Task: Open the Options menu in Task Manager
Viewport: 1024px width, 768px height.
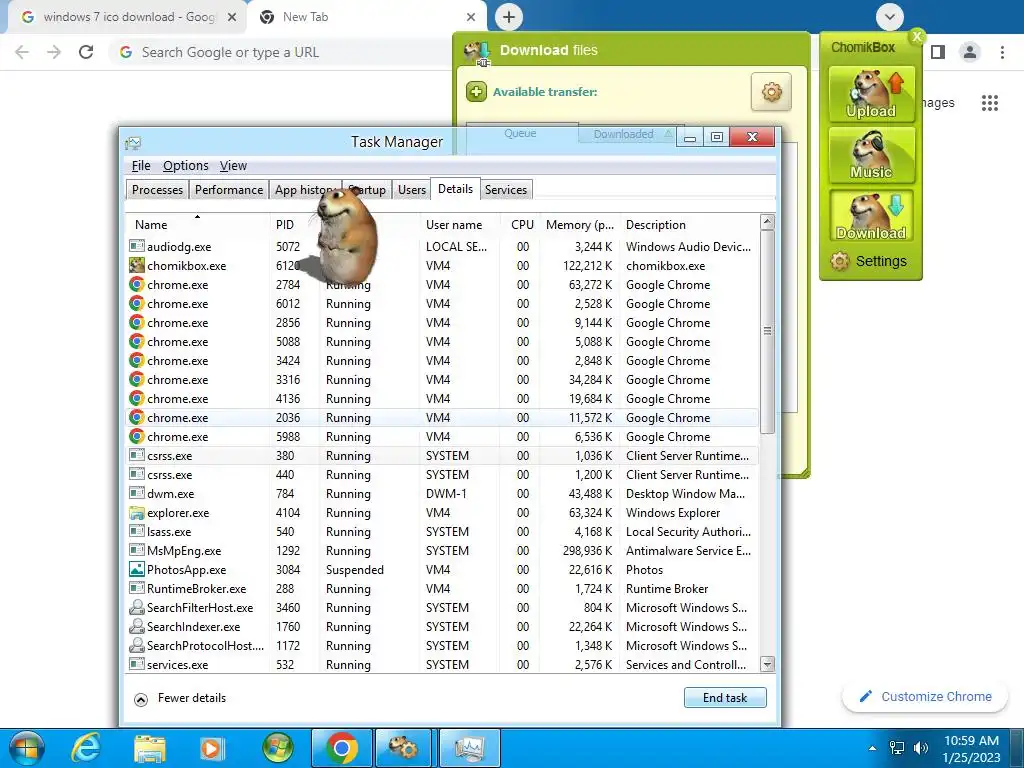Action: pos(185,165)
